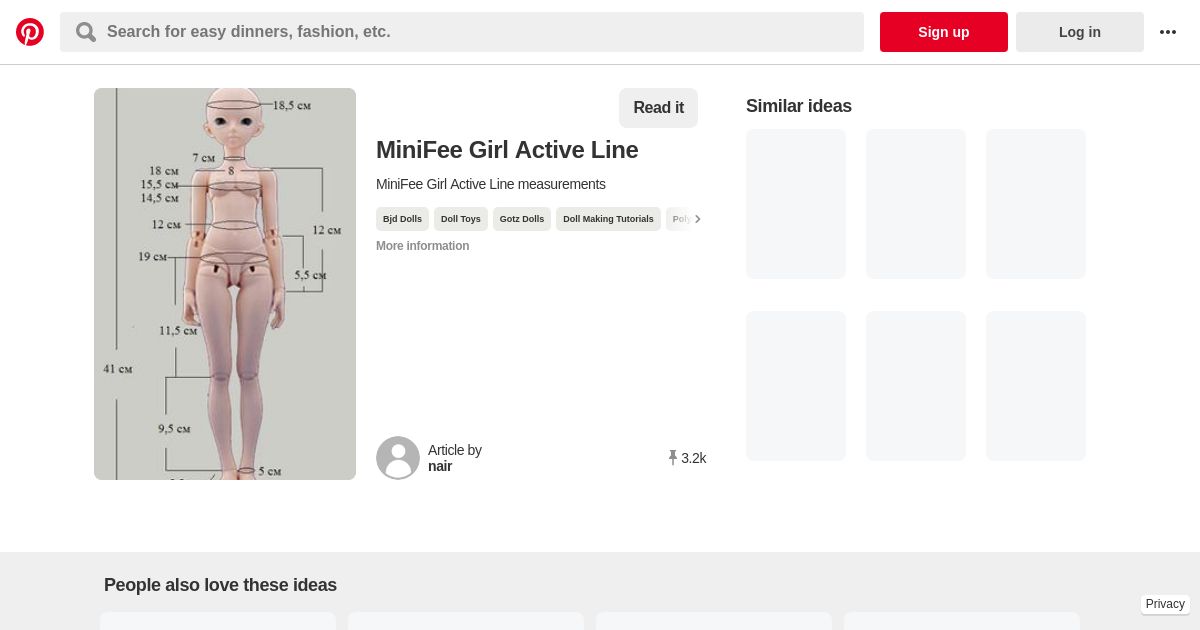Image resolution: width=1200 pixels, height=630 pixels.
Task: Open the Gotz Dolls tag
Action: 522,219
